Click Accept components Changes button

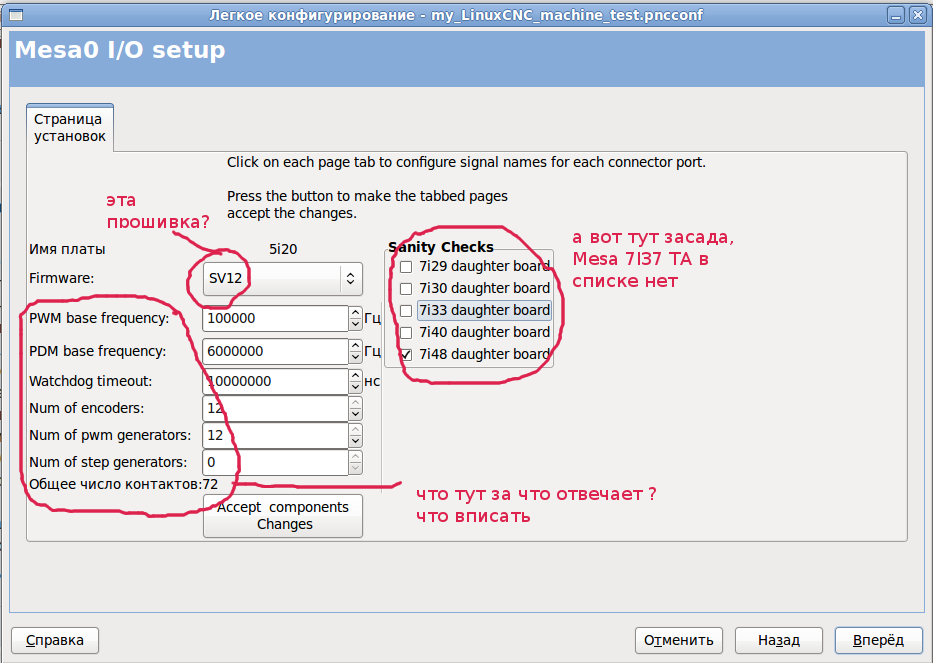[283, 516]
